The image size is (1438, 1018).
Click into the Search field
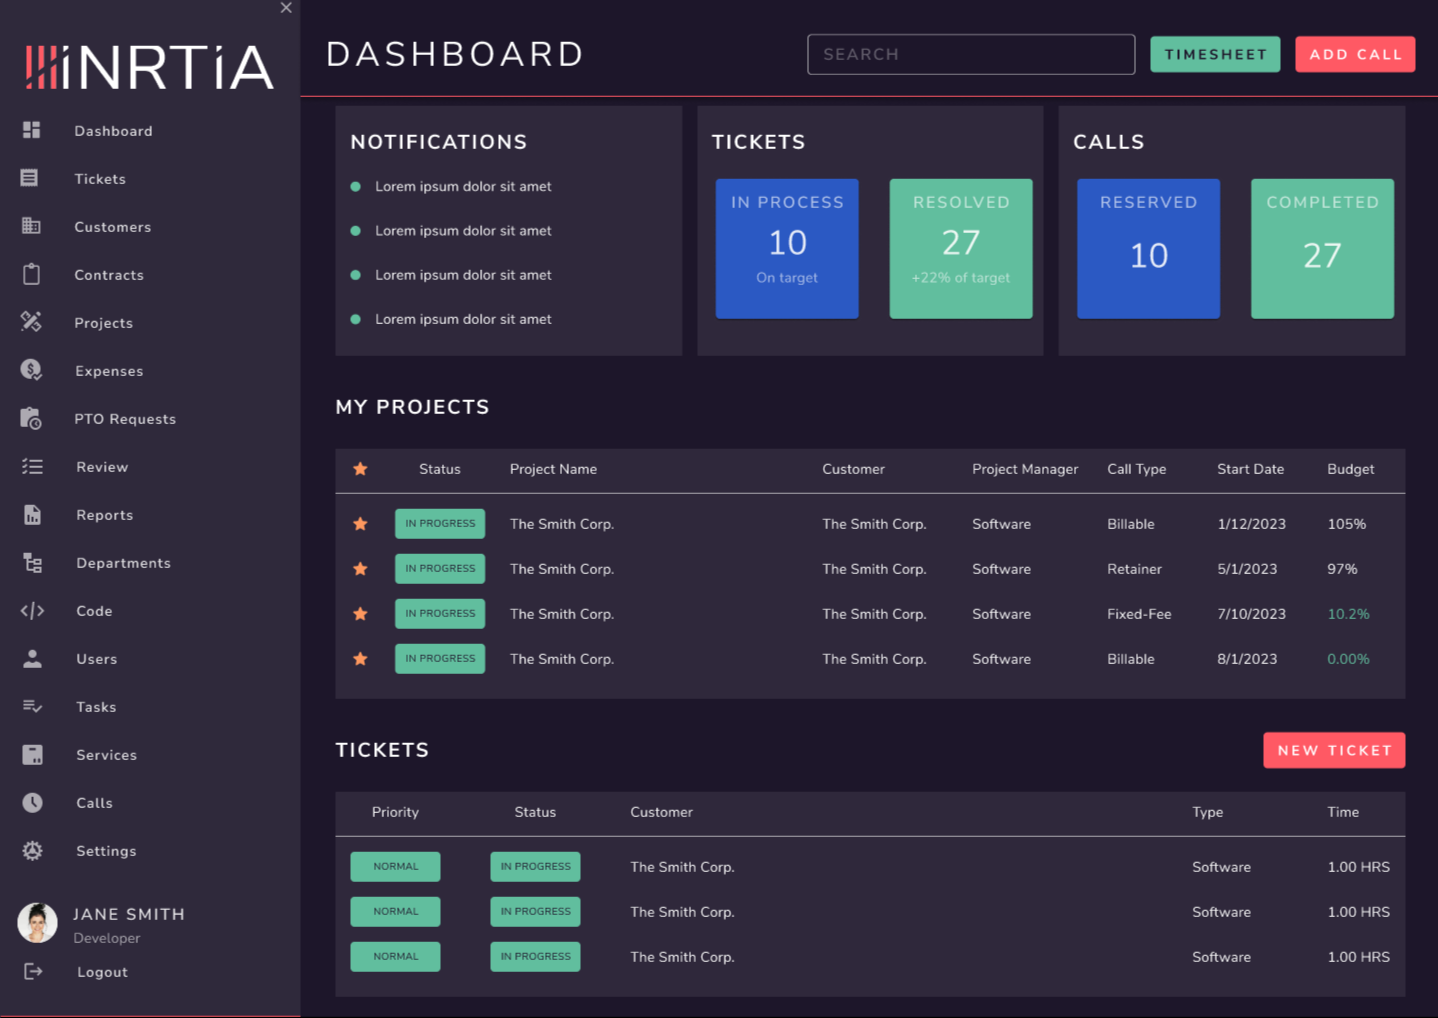point(970,54)
